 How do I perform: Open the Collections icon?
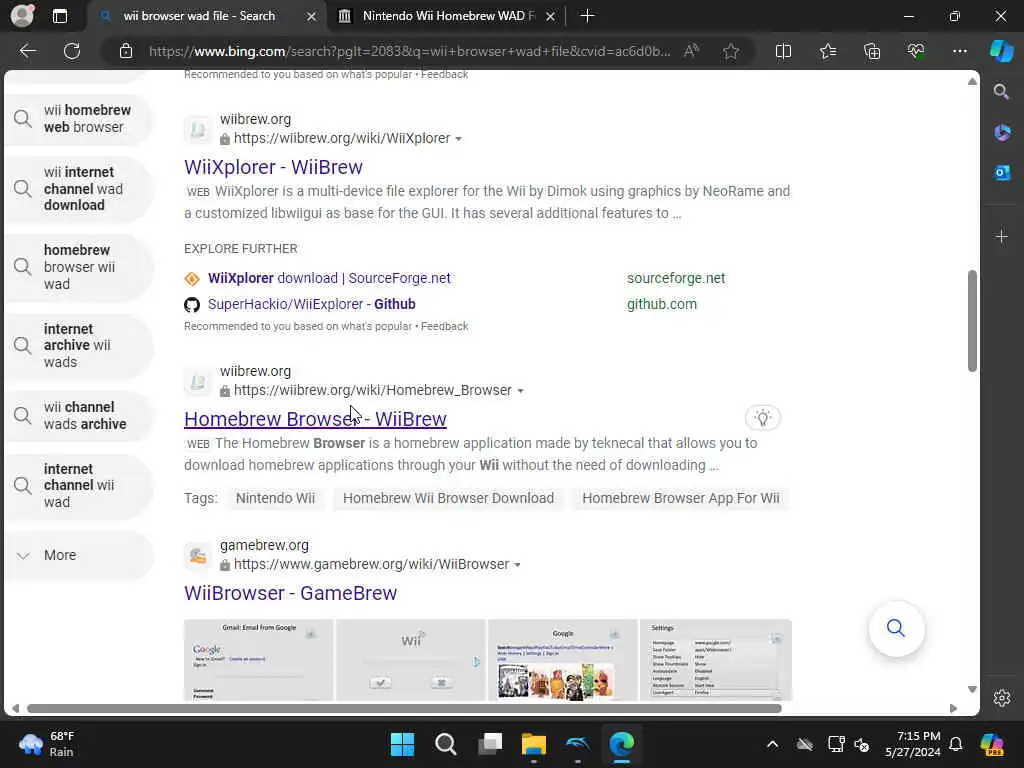[x=872, y=51]
